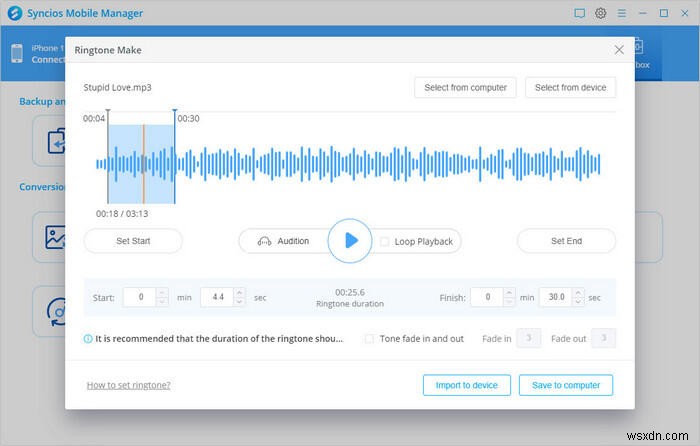
Task: Click the Ringtone Make dialog title
Action: (x=108, y=50)
